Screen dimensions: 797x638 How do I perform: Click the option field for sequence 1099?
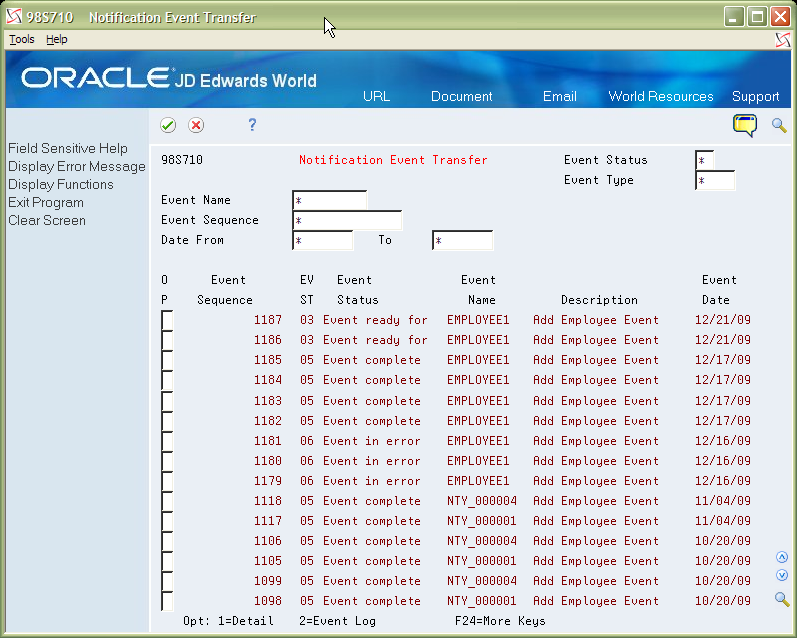[x=167, y=581]
